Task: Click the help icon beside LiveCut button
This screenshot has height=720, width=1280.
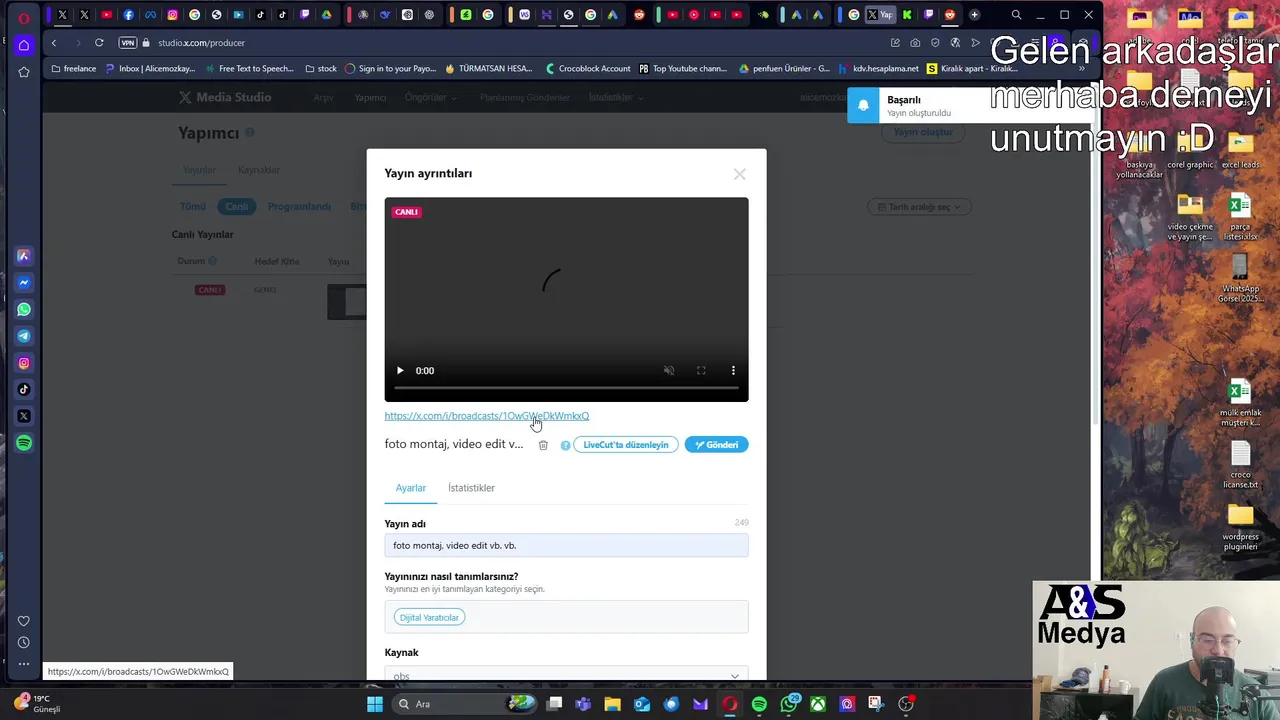Action: (x=565, y=445)
